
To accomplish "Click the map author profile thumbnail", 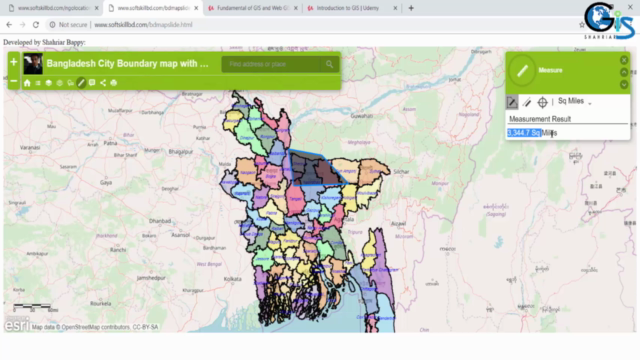I will pos(33,64).
